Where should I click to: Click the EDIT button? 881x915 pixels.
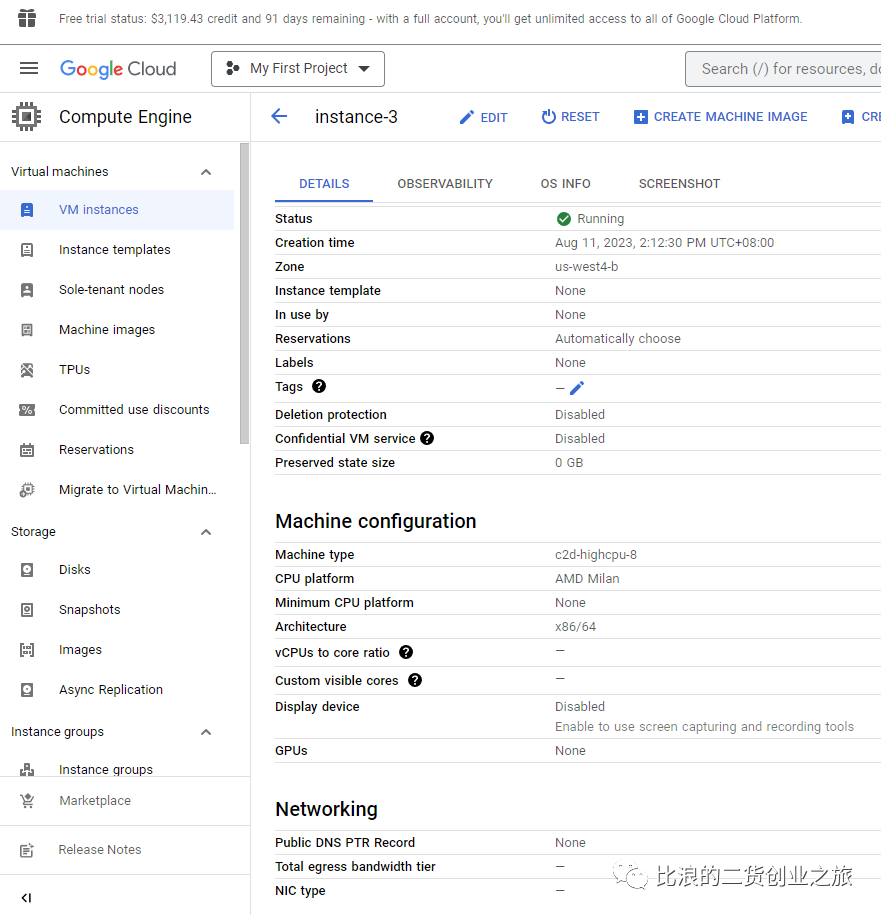click(x=483, y=117)
